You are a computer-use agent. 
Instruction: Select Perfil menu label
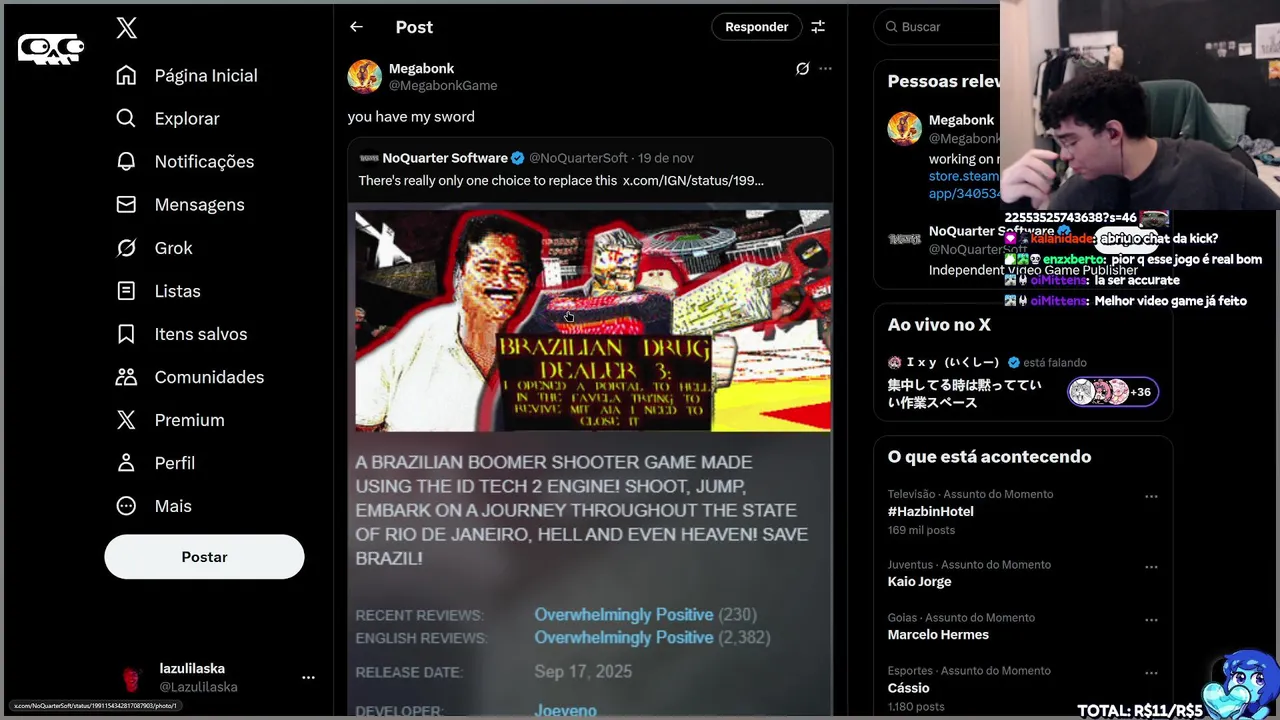[175, 463]
